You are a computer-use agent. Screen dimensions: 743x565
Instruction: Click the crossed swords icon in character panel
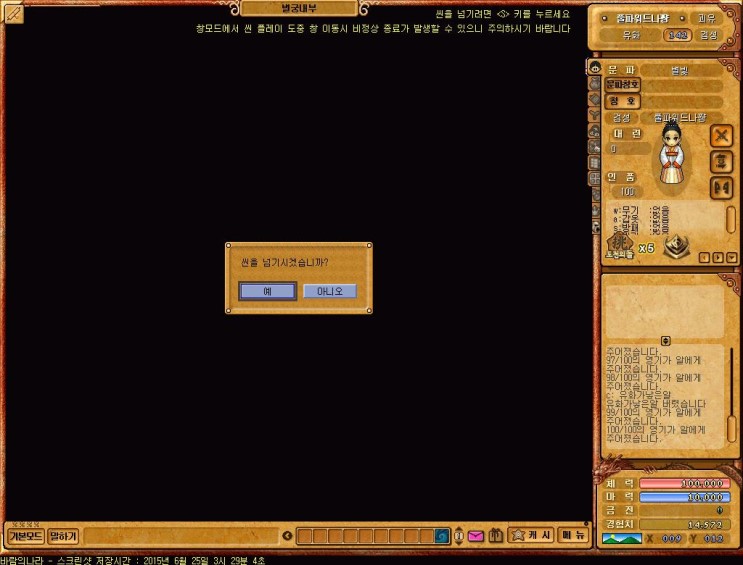click(721, 136)
